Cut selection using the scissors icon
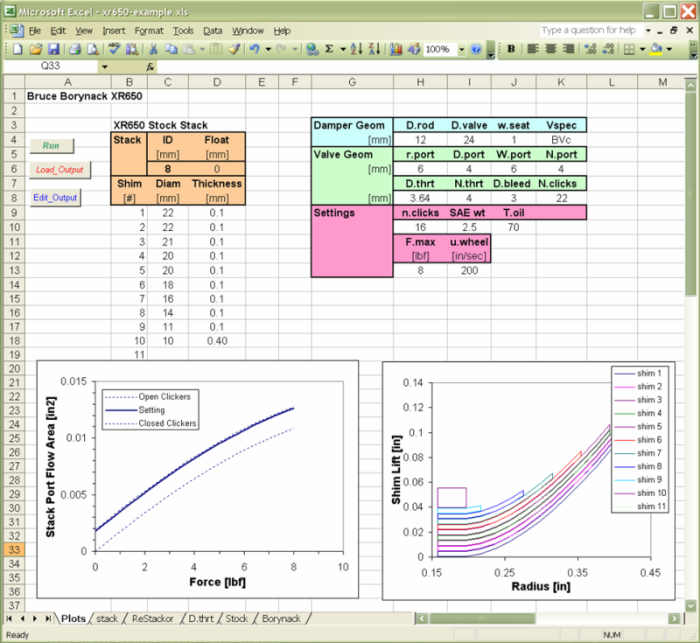This screenshot has width=700, height=643. click(153, 49)
